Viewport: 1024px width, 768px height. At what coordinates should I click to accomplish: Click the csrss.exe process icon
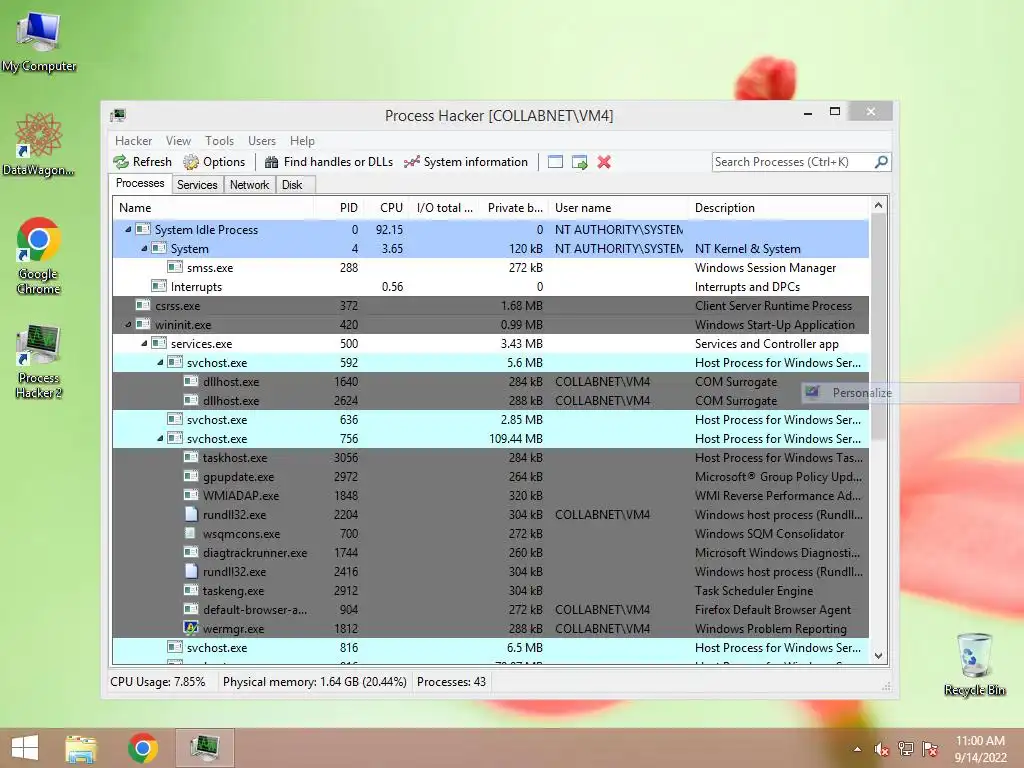142,305
